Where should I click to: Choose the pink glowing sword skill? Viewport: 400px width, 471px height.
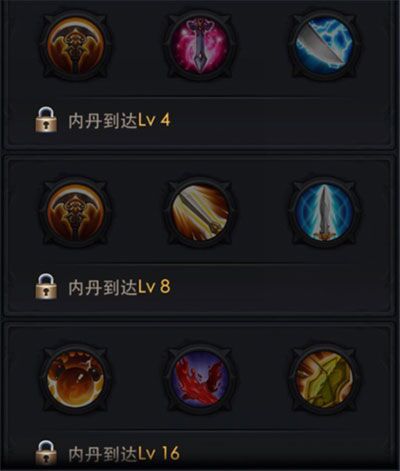pyautogui.click(x=199, y=45)
